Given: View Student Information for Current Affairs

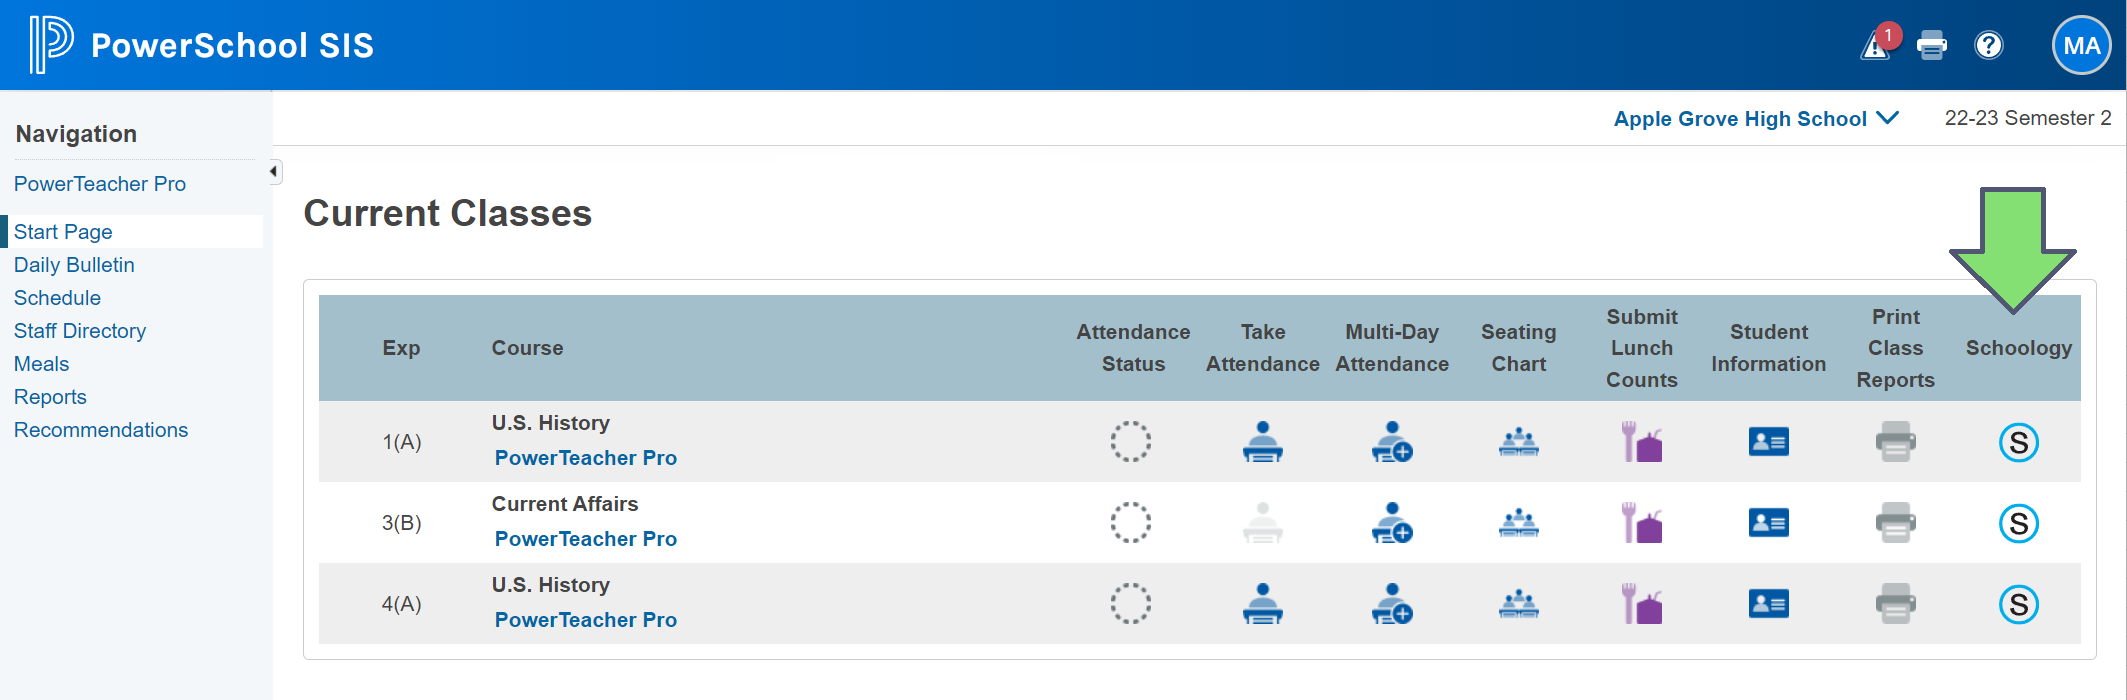Looking at the screenshot, I should tap(1768, 523).
